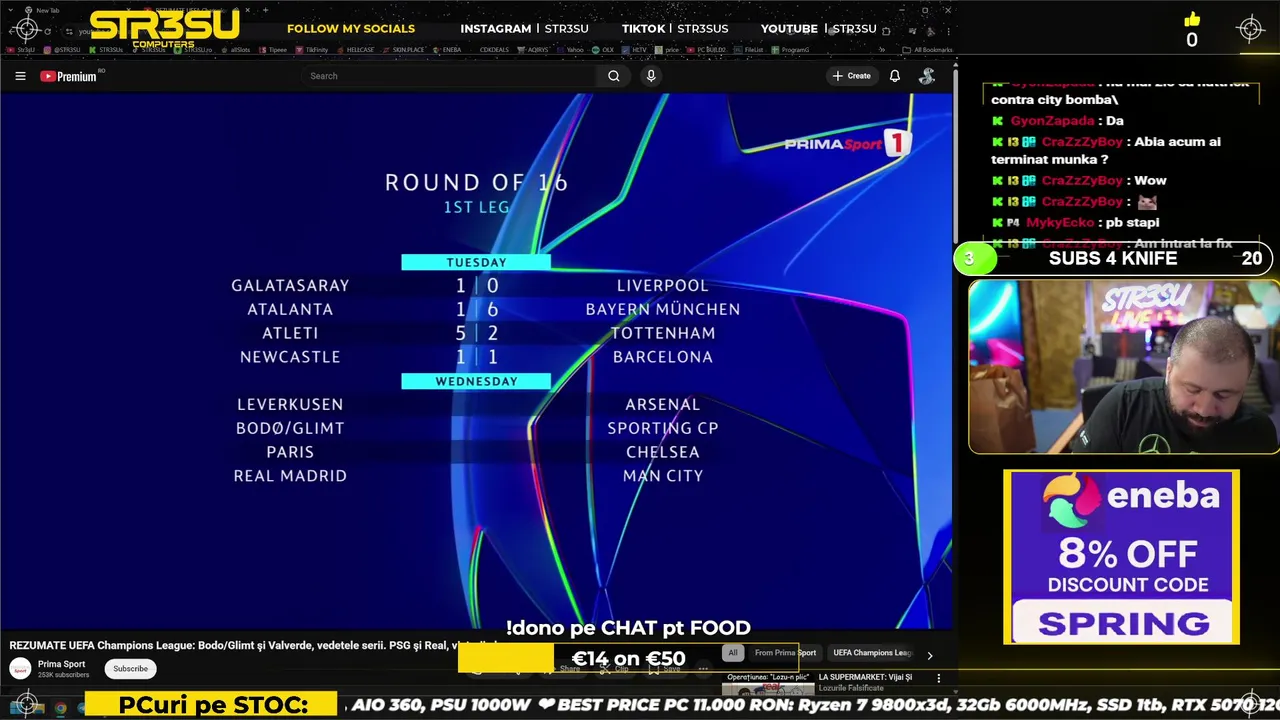The width and height of the screenshot is (1280, 720).
Task: Open the OLX bookmark
Action: [604, 49]
